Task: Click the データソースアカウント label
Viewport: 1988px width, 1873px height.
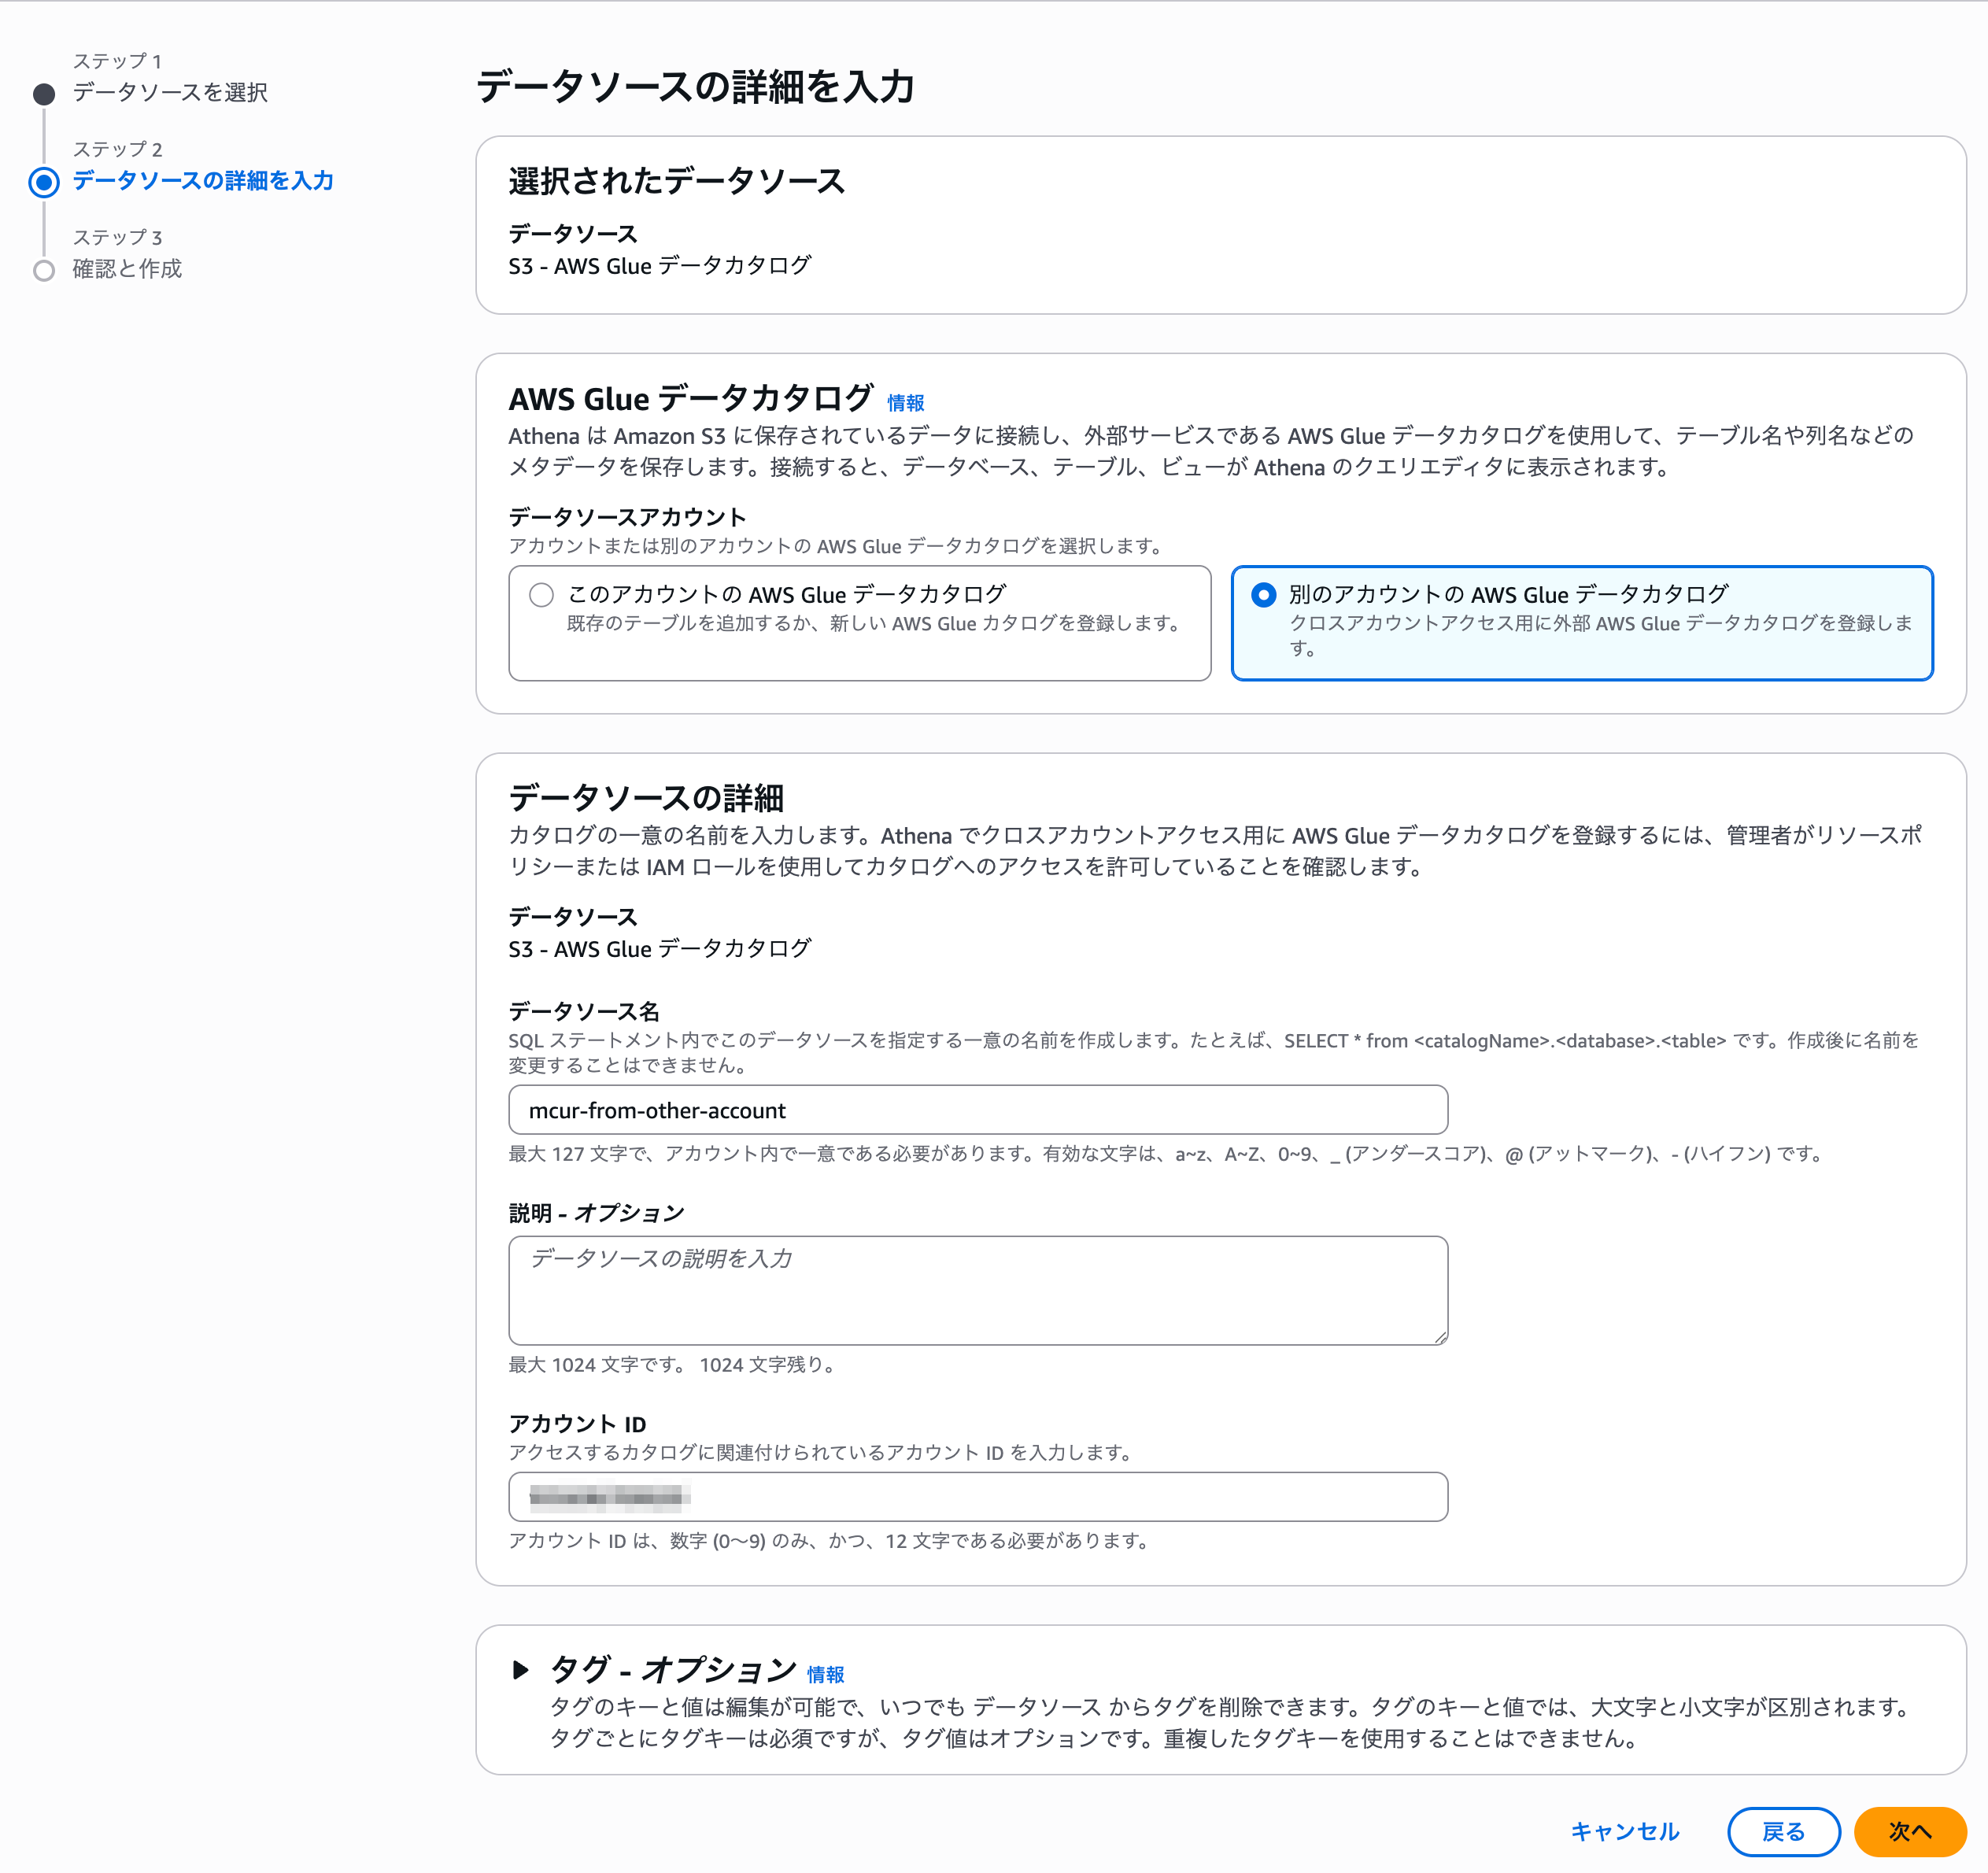Action: click(x=627, y=517)
